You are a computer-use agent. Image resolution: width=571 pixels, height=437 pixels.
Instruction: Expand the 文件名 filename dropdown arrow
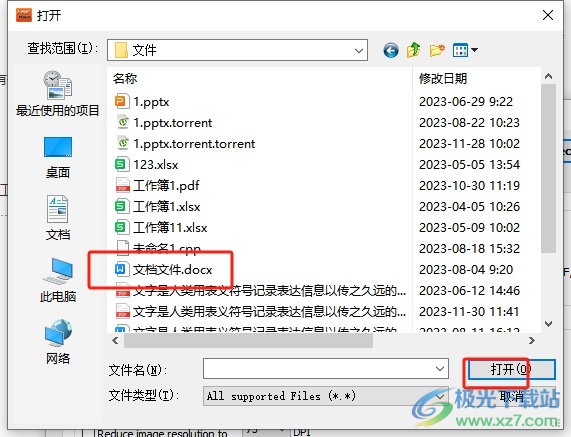(440, 369)
